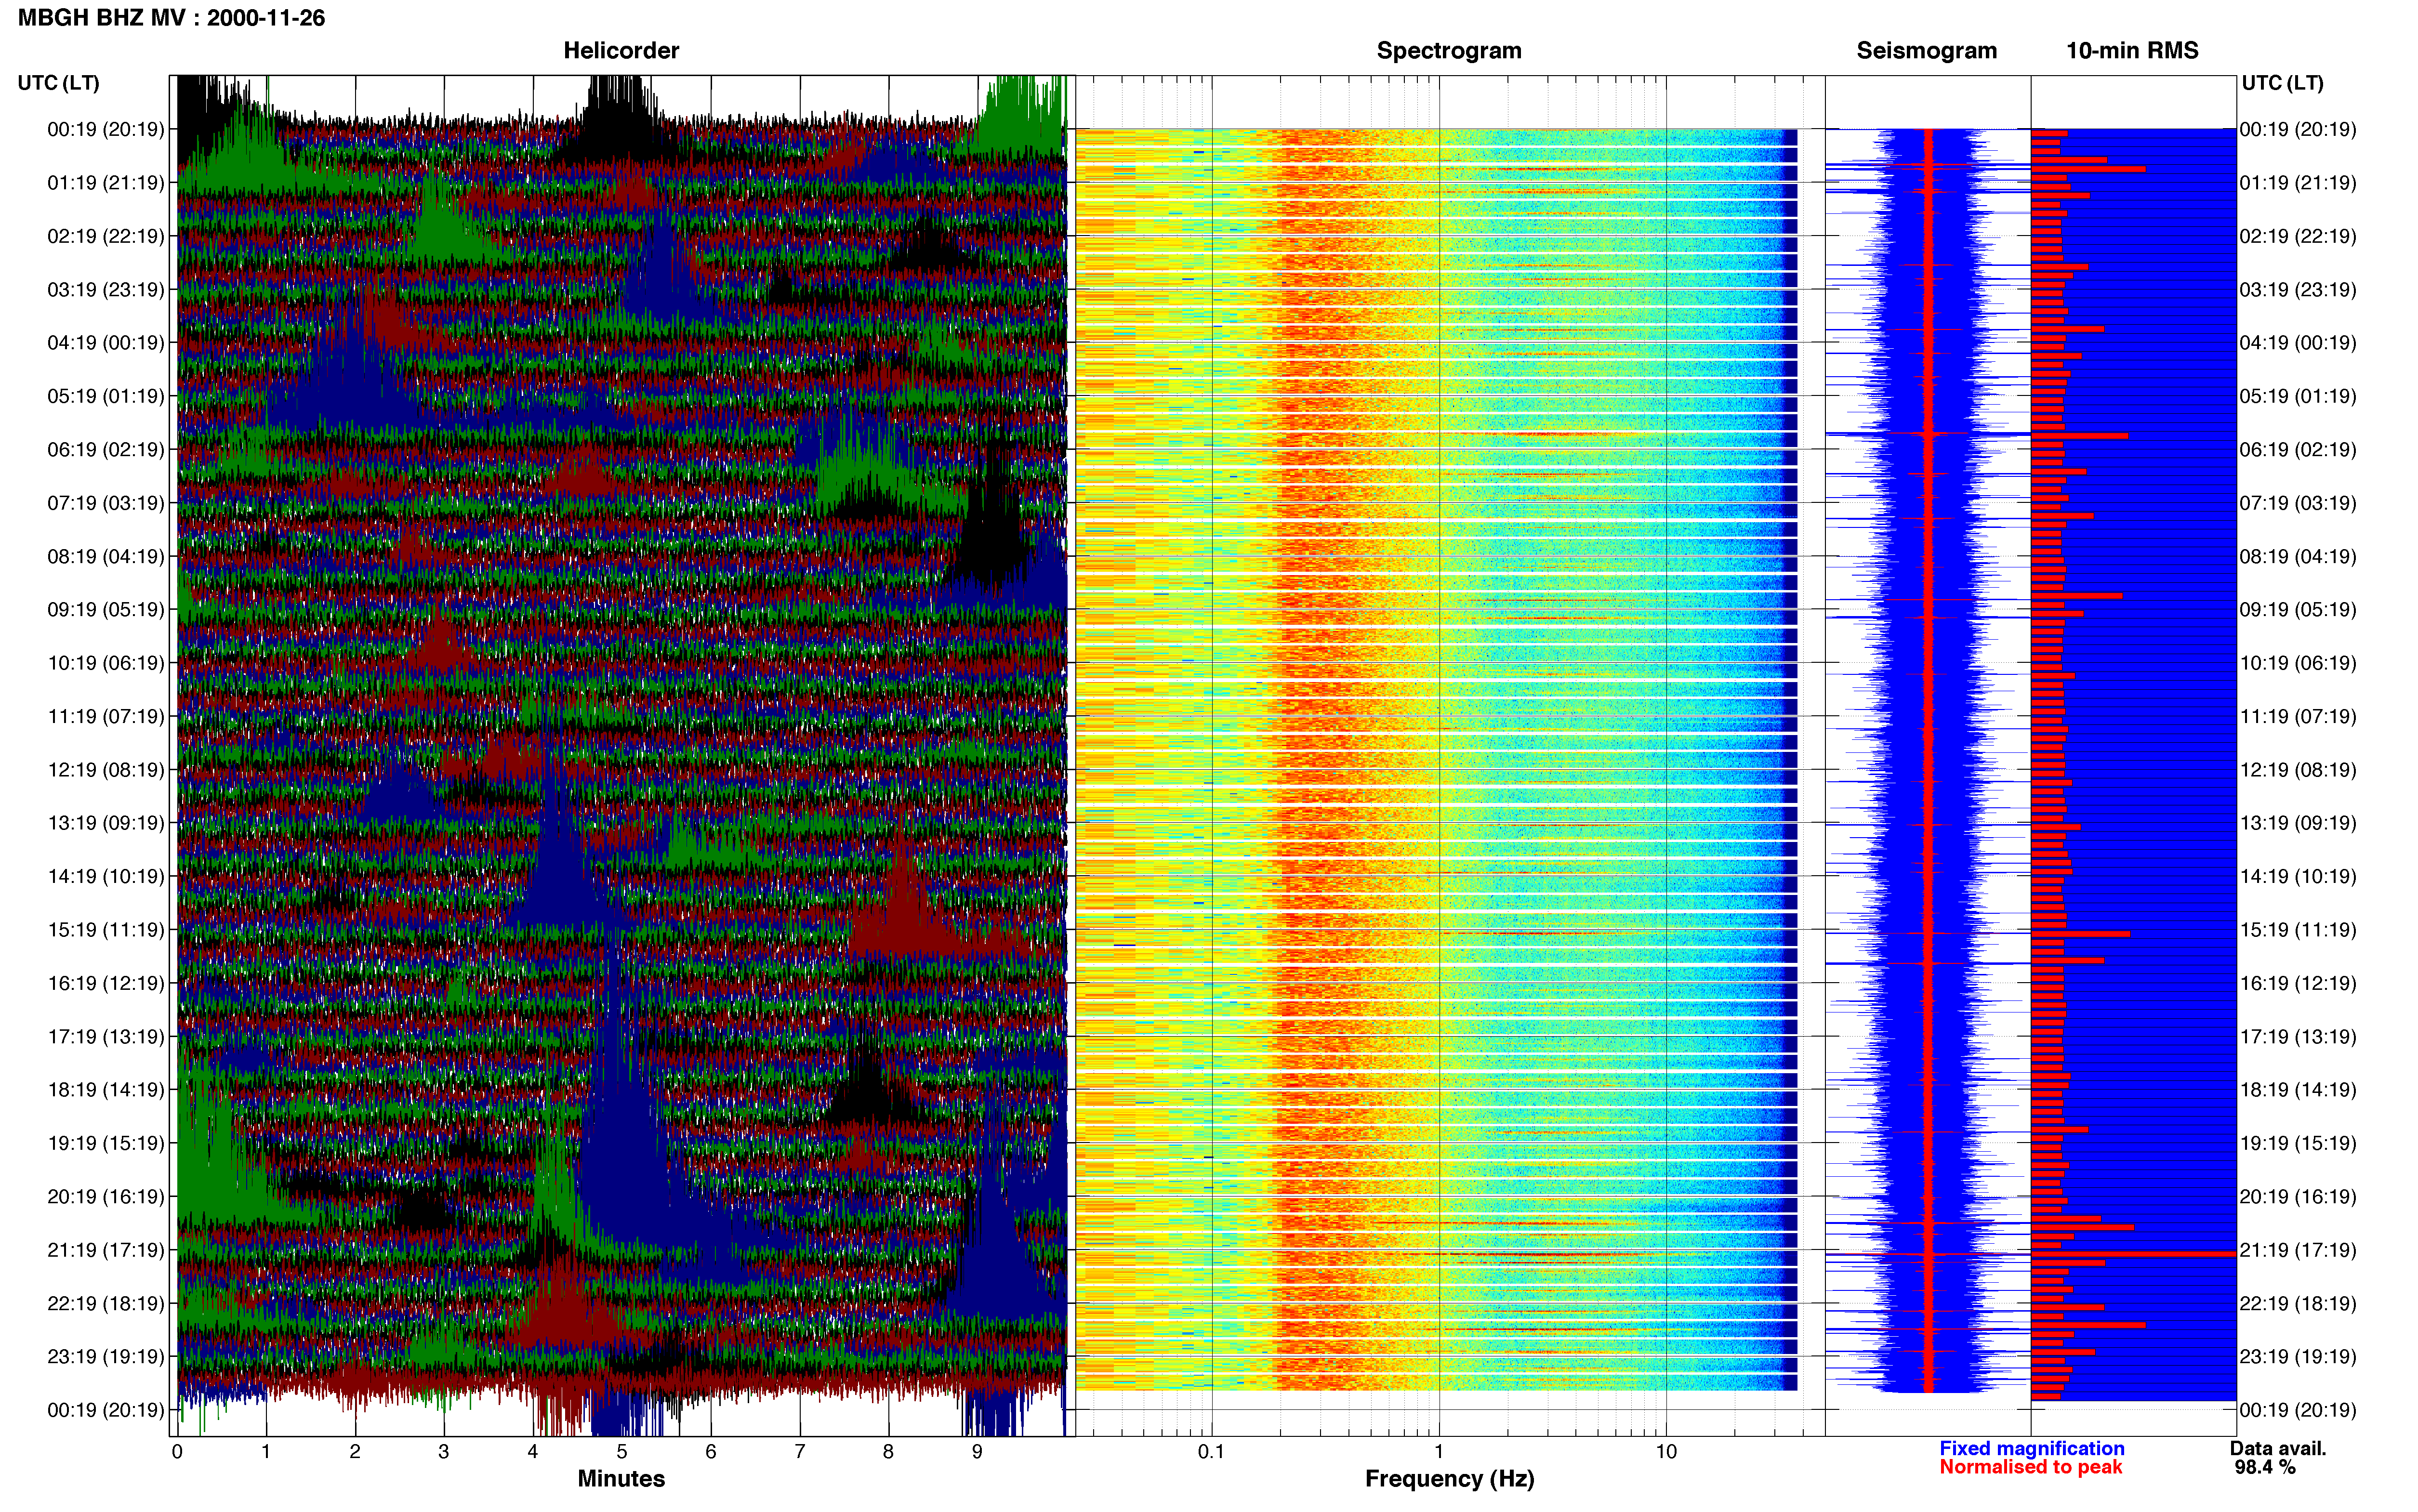Click the left '21:19 (17:19)' time label
The height and width of the screenshot is (1512, 2418).
(x=106, y=1250)
